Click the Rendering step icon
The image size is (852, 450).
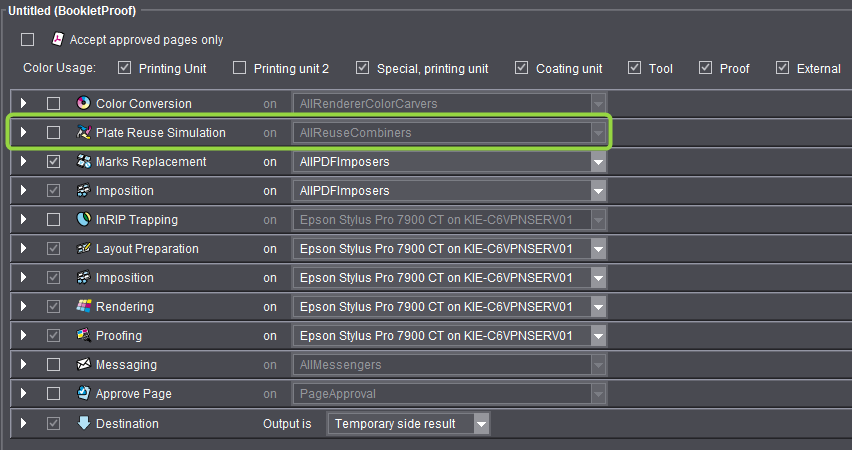point(83,307)
